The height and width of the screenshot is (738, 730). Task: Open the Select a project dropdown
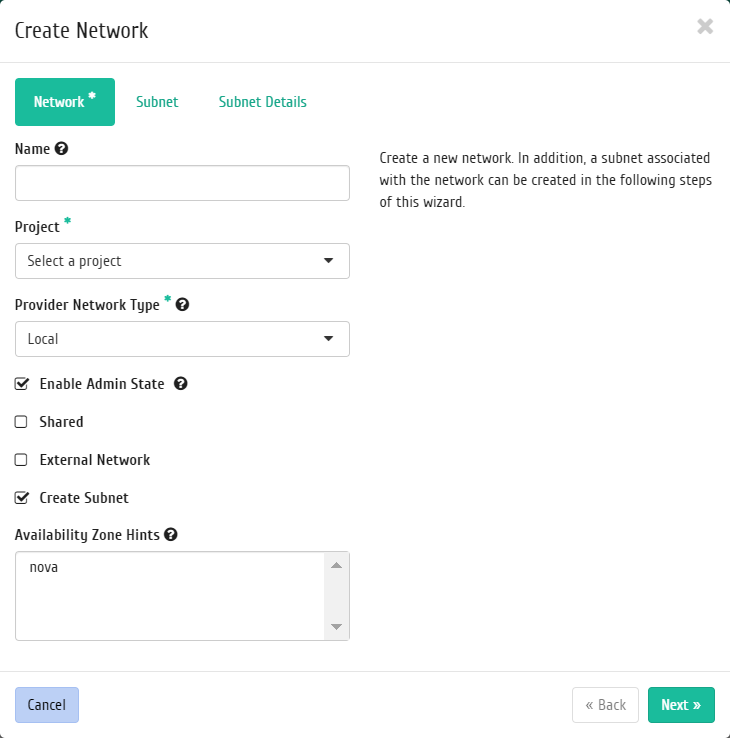coord(182,261)
